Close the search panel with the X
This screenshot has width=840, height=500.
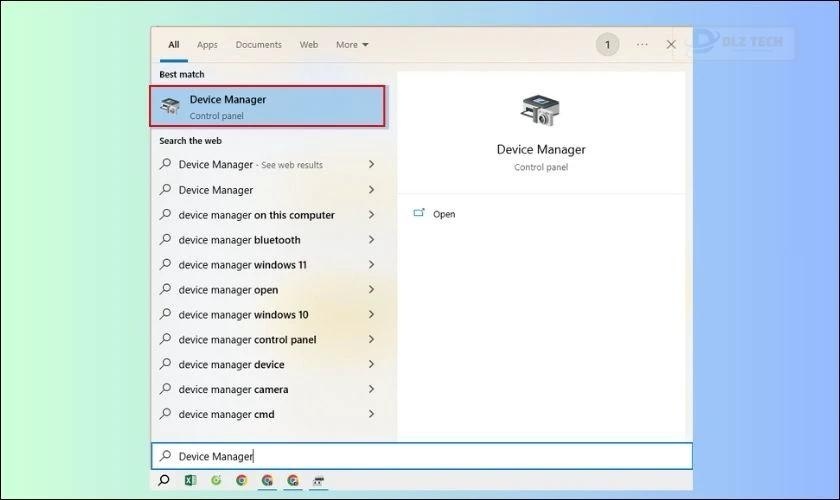point(671,44)
